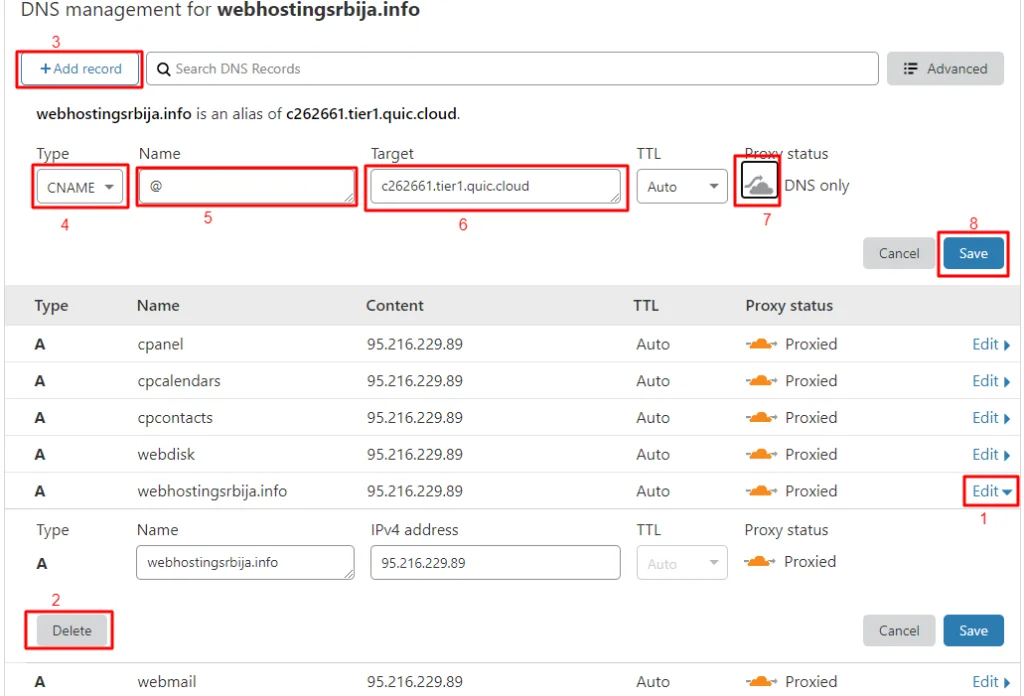Screen dimensions: 1024x696
Task: Select the cpanel record name
Action: pyautogui.click(x=160, y=344)
